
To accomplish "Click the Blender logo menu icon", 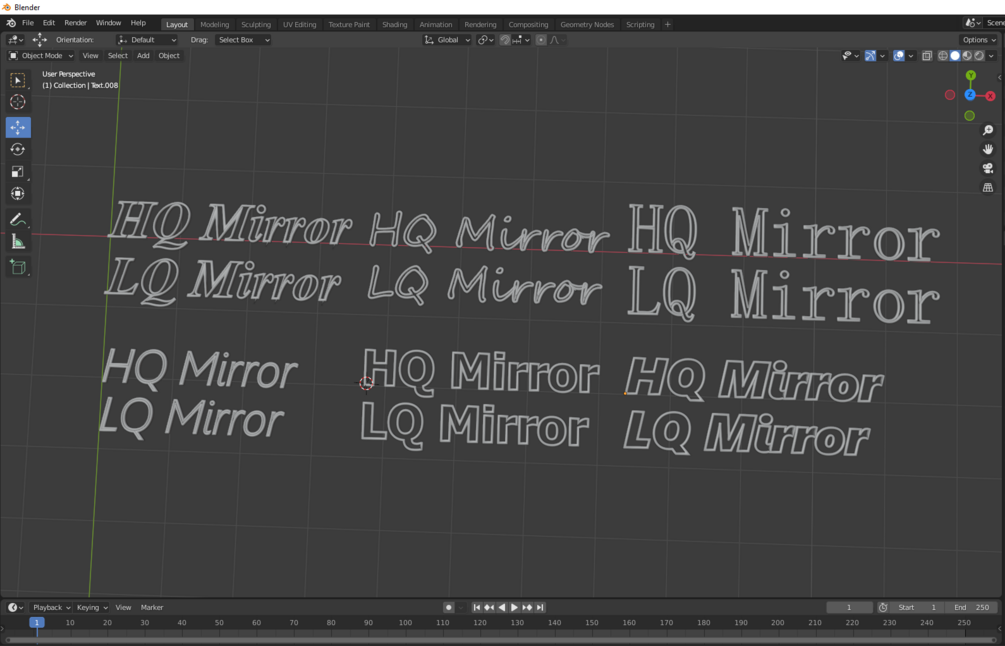I will [x=11, y=23].
